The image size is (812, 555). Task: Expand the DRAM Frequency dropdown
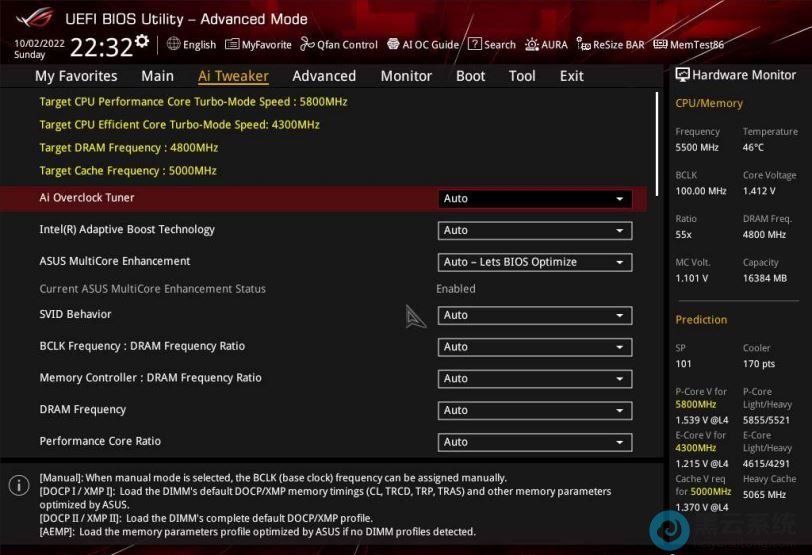tap(535, 410)
